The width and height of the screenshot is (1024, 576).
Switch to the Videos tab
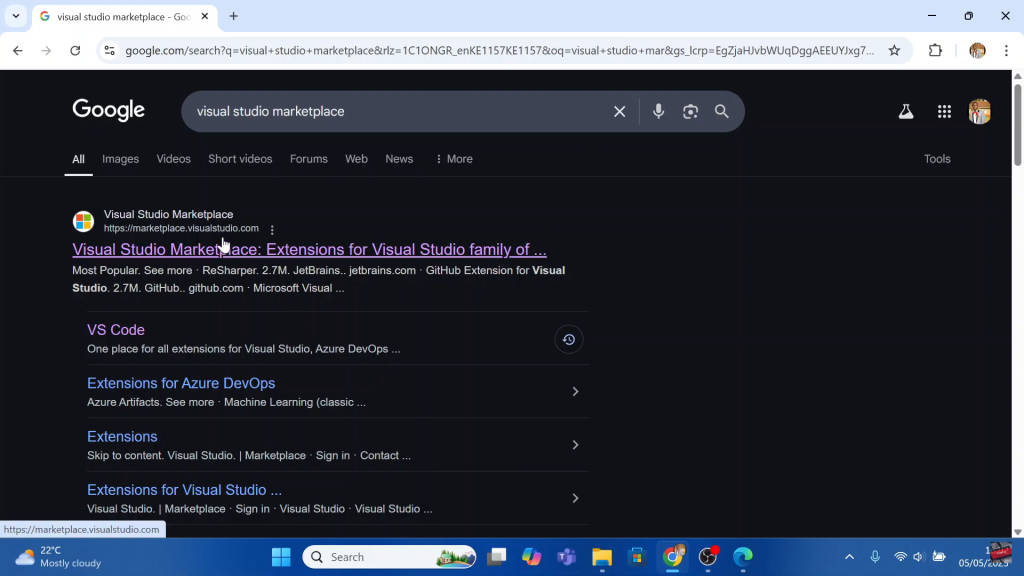coord(174,159)
